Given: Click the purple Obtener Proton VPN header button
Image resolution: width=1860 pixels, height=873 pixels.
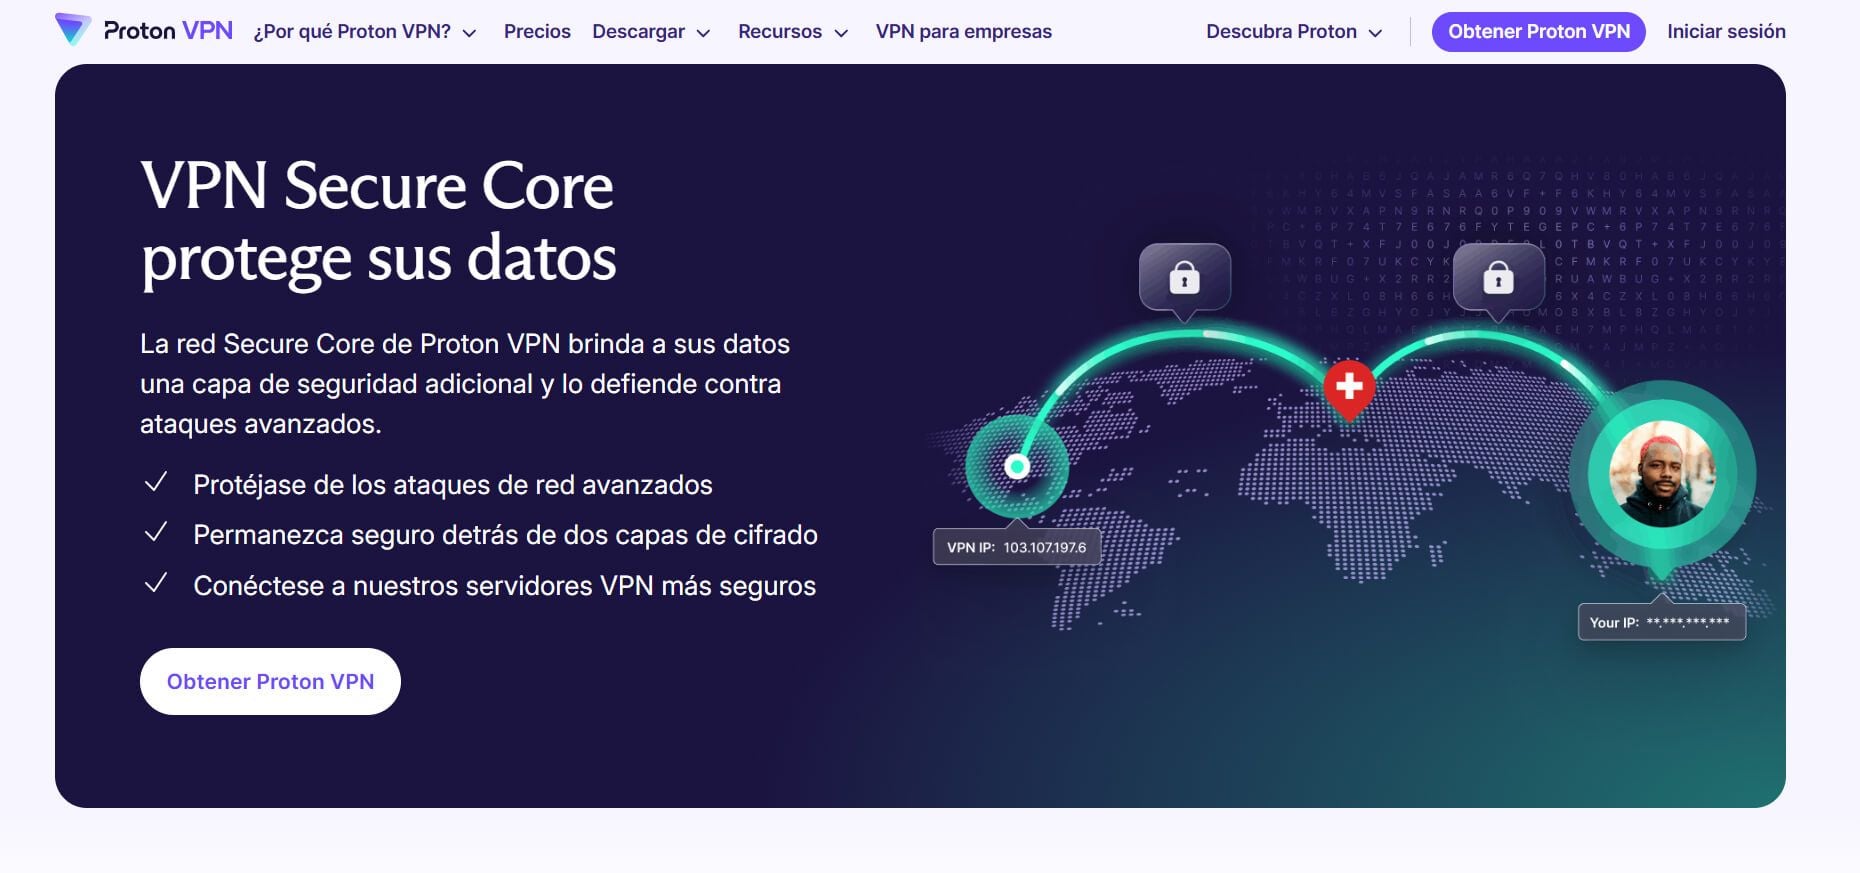Looking at the screenshot, I should point(1539,32).
